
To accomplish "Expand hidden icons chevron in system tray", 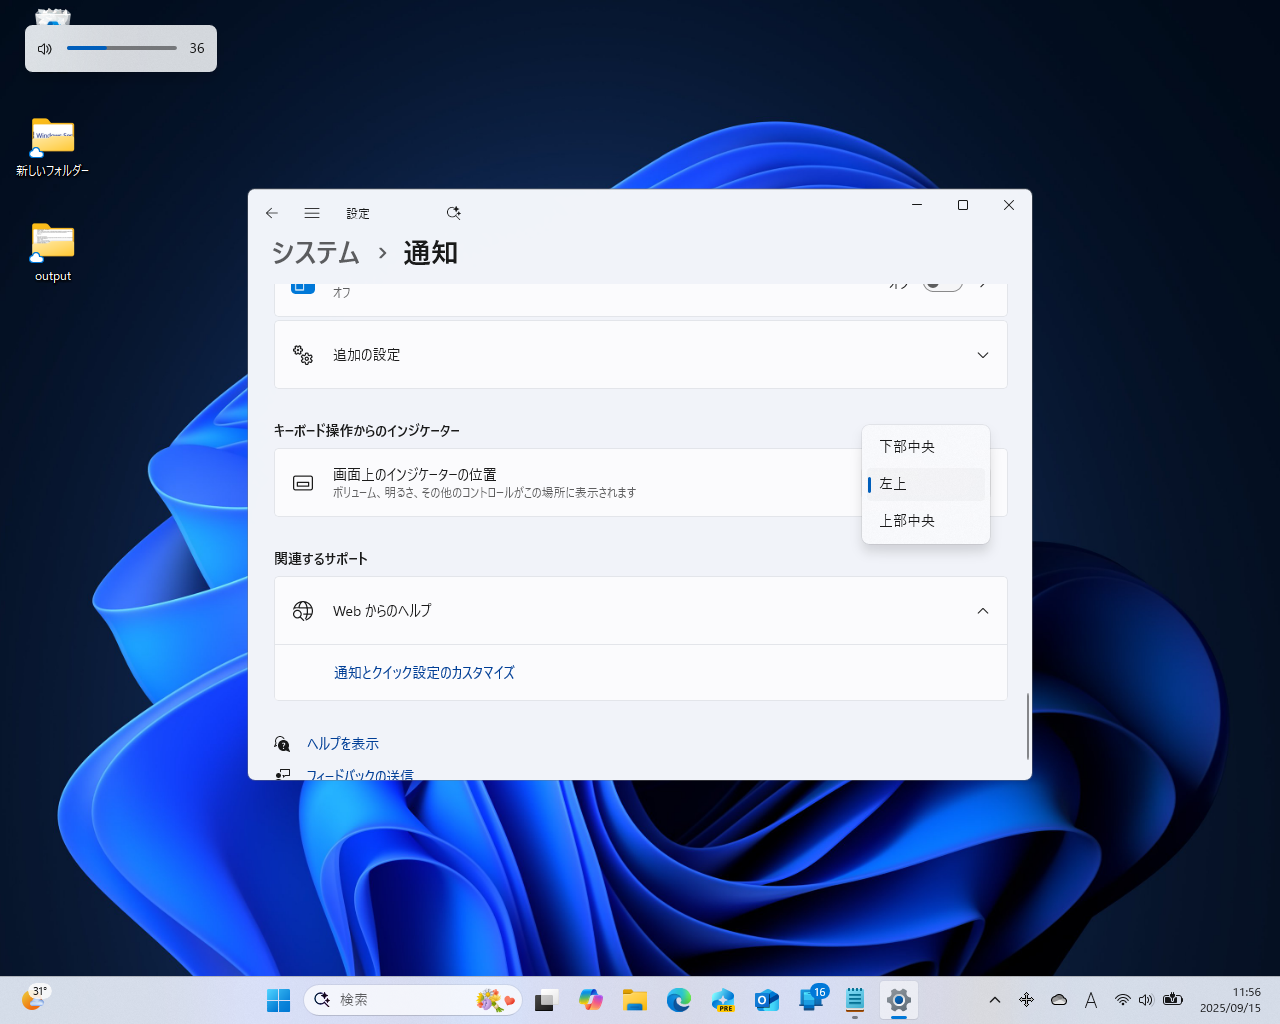I will click(995, 999).
